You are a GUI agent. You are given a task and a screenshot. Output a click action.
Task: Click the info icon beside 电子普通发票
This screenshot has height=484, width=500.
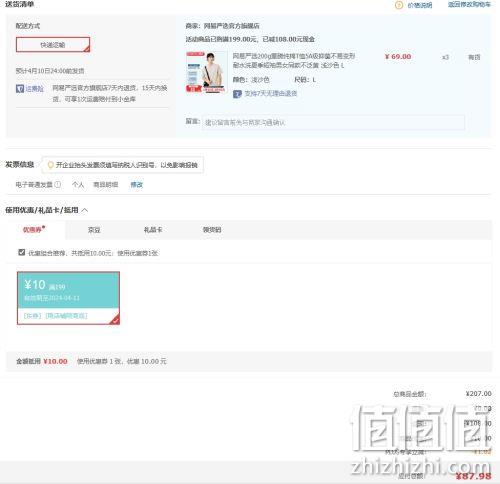point(58,184)
